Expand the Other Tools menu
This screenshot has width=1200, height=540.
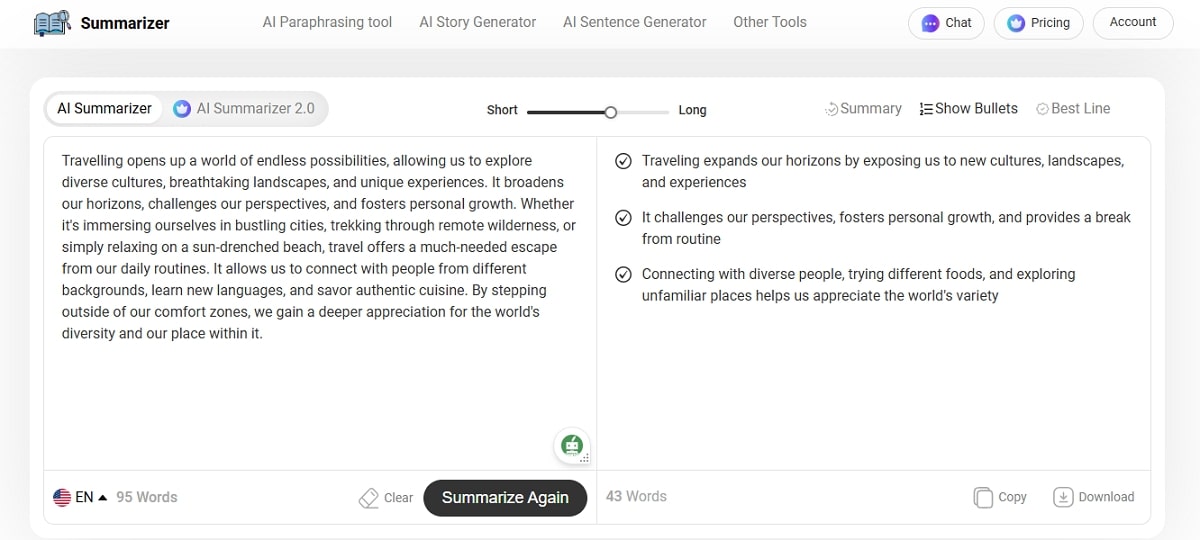pyautogui.click(x=769, y=22)
